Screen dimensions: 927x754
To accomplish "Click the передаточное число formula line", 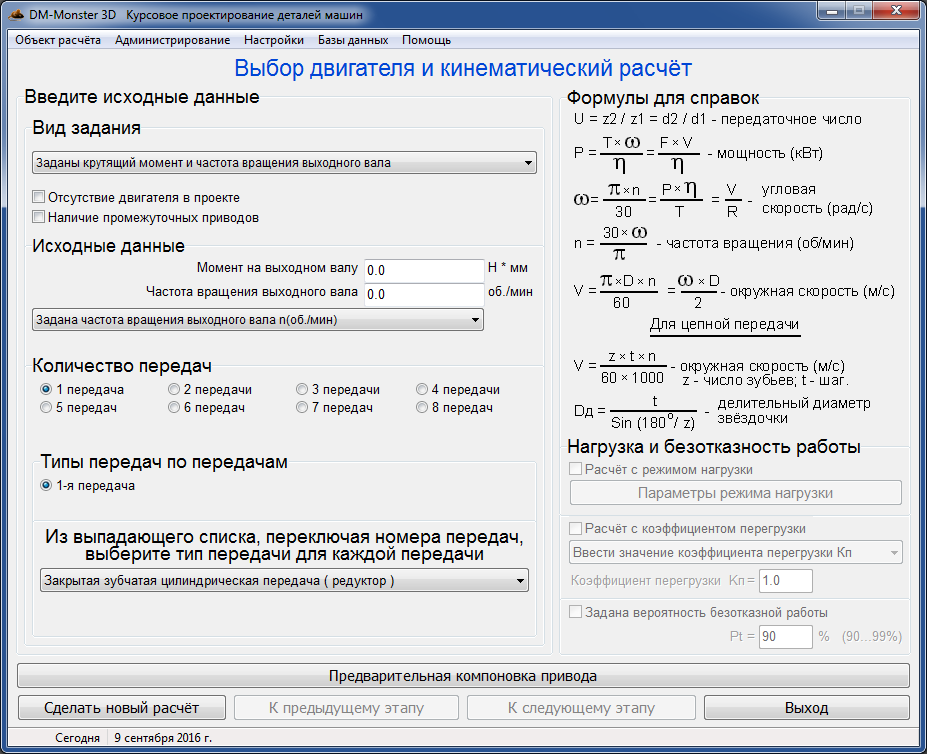I will coord(717,119).
